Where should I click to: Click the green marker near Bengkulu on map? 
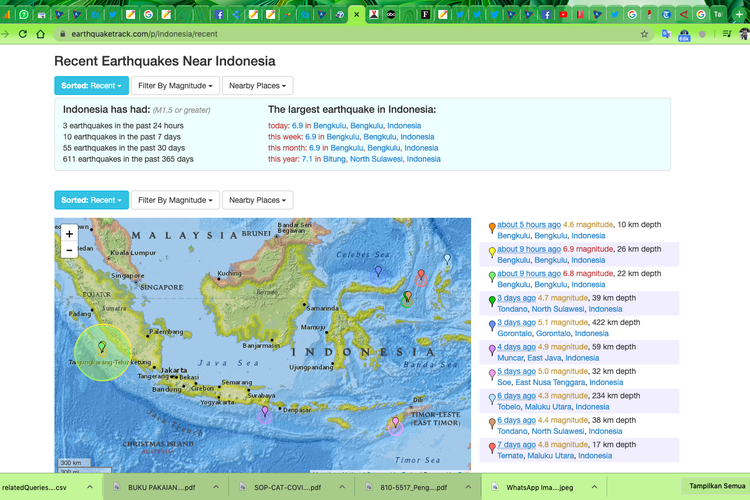102,347
